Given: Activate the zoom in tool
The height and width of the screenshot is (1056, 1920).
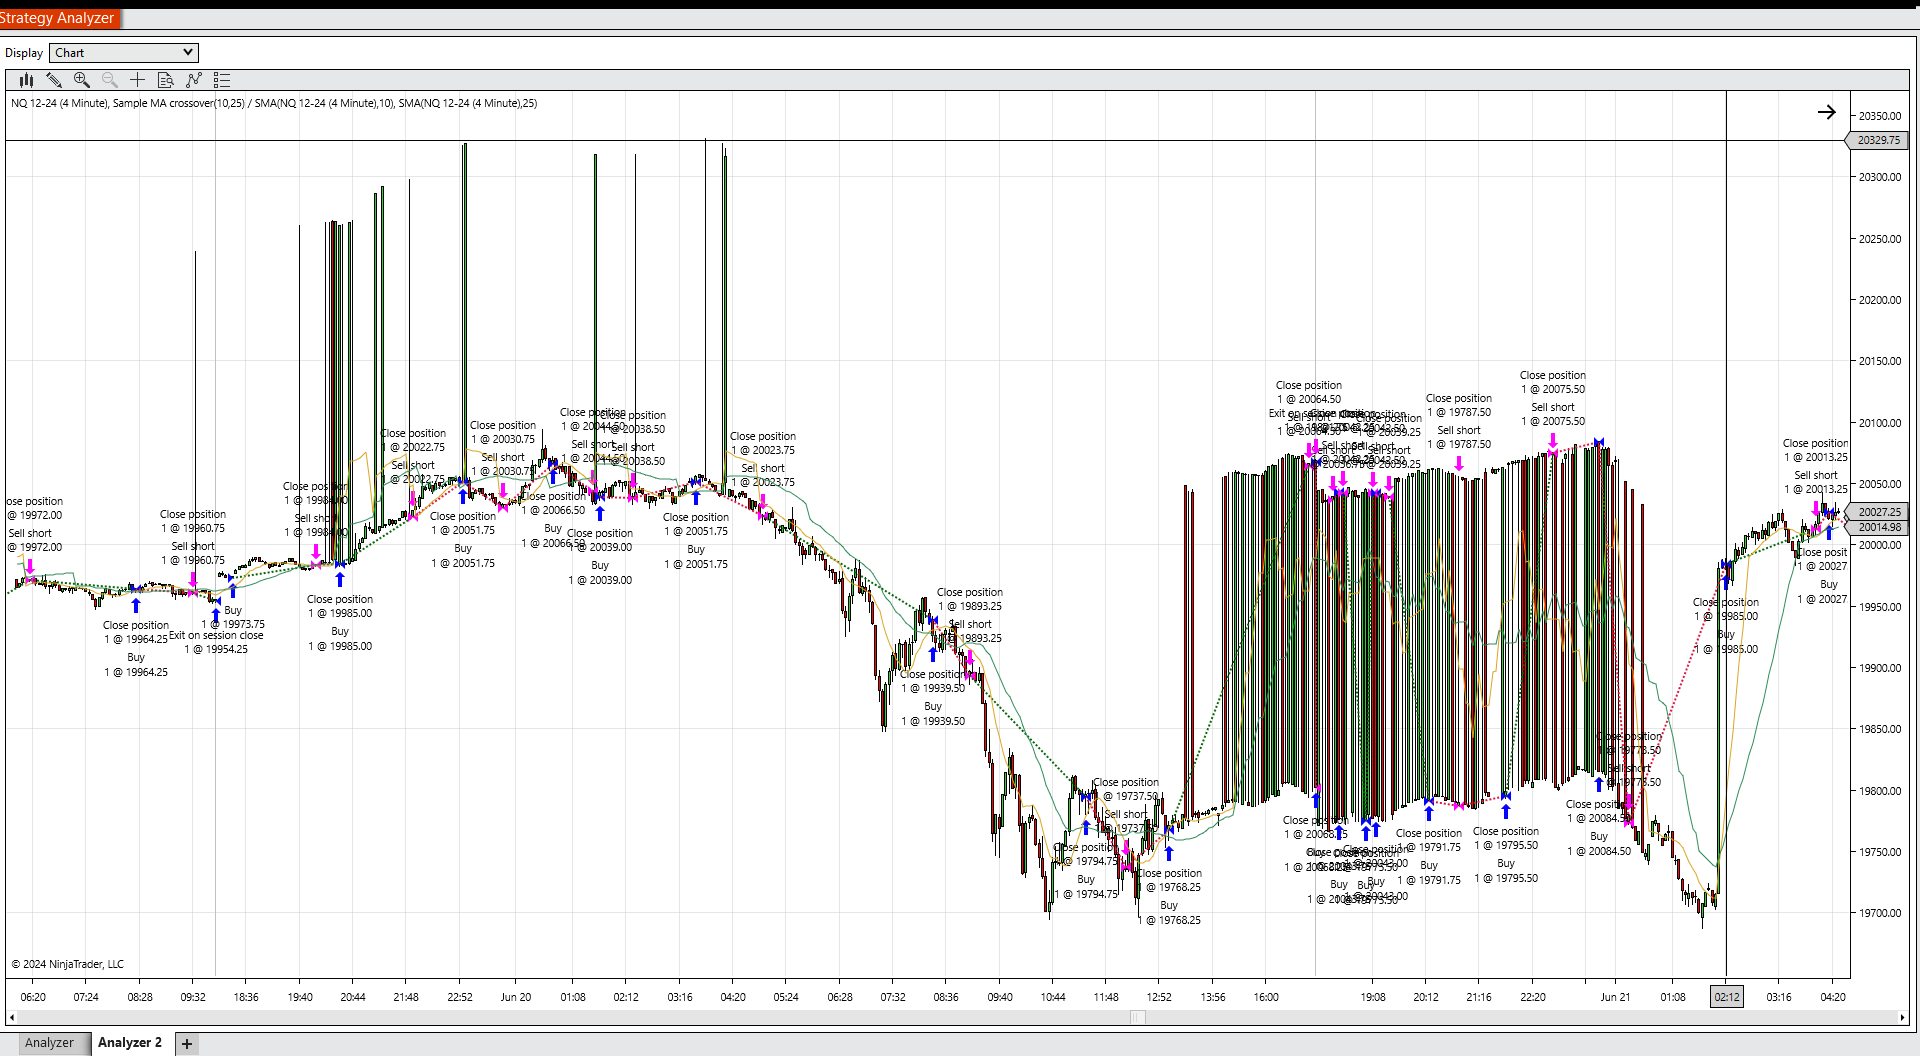Looking at the screenshot, I should tap(82, 80).
